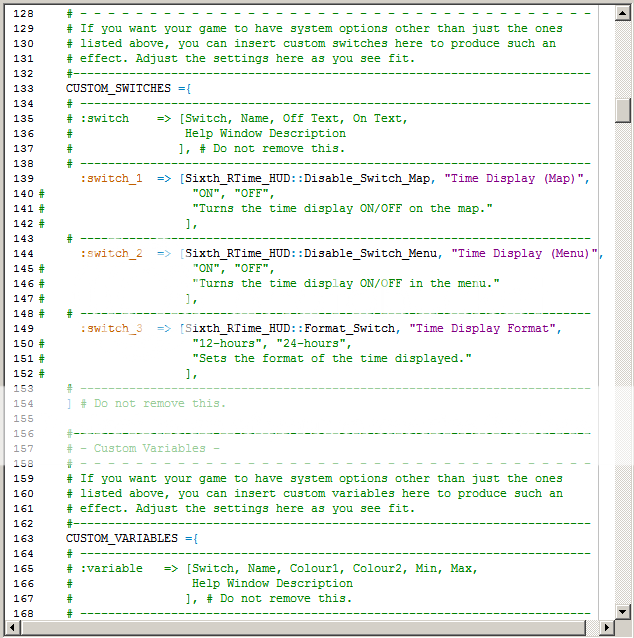Click the :switch_3 symbol on line 149
The height and width of the screenshot is (638, 634).
pyautogui.click(x=111, y=329)
